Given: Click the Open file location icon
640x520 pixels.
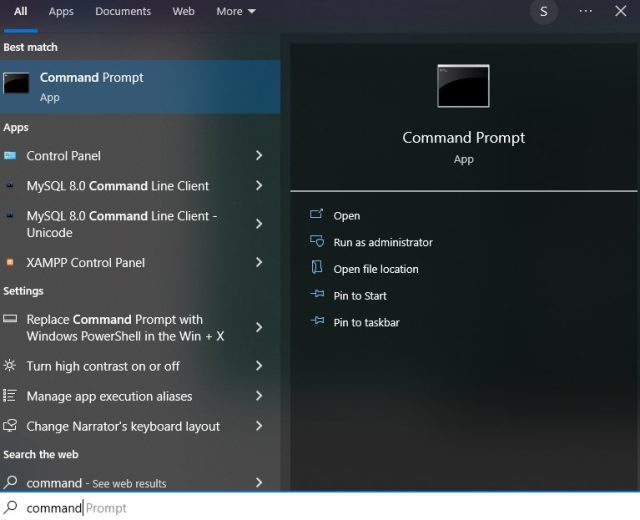Looking at the screenshot, I should point(317,269).
